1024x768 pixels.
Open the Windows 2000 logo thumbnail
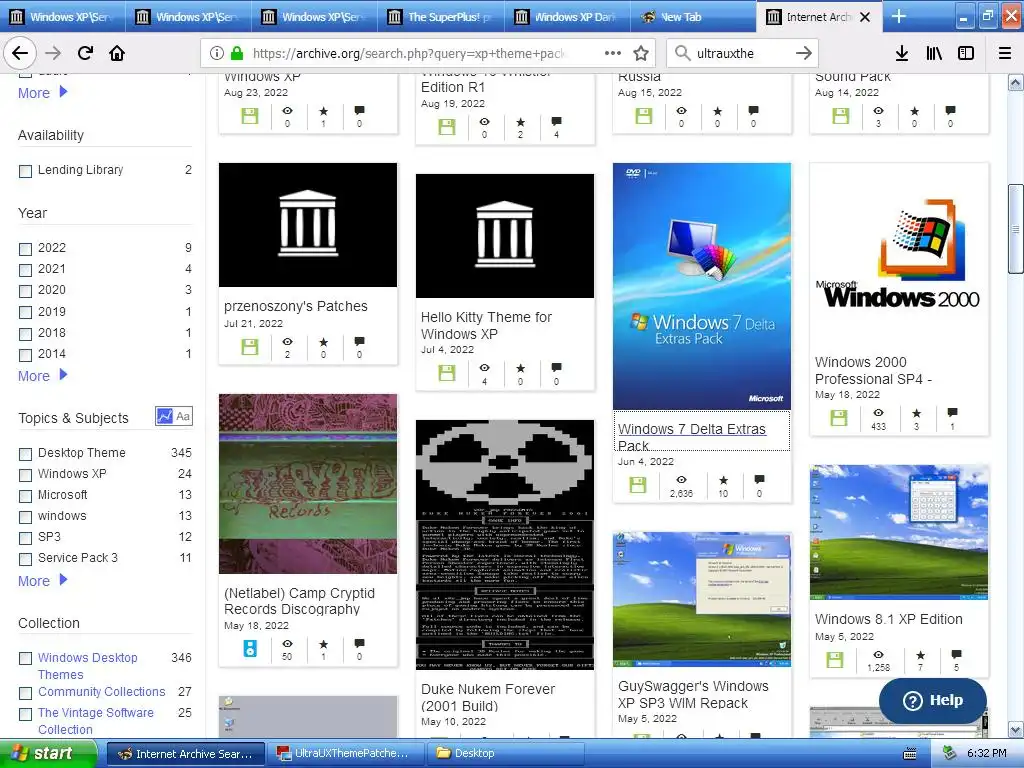pyautogui.click(x=899, y=255)
